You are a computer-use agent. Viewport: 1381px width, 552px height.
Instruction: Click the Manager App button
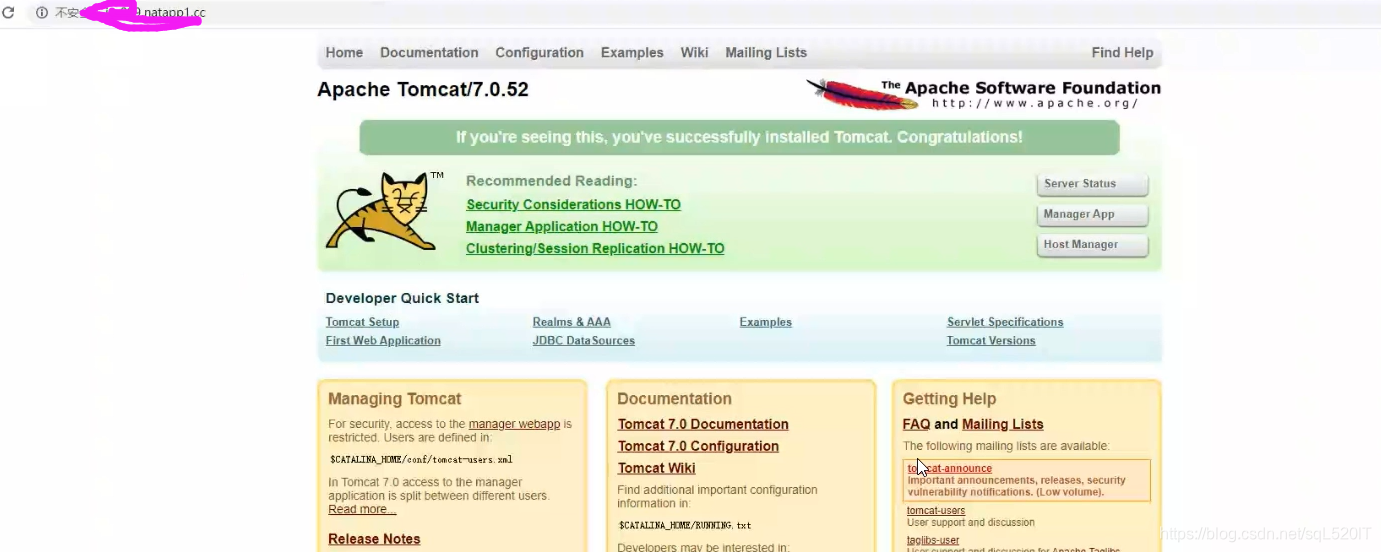click(x=1092, y=214)
